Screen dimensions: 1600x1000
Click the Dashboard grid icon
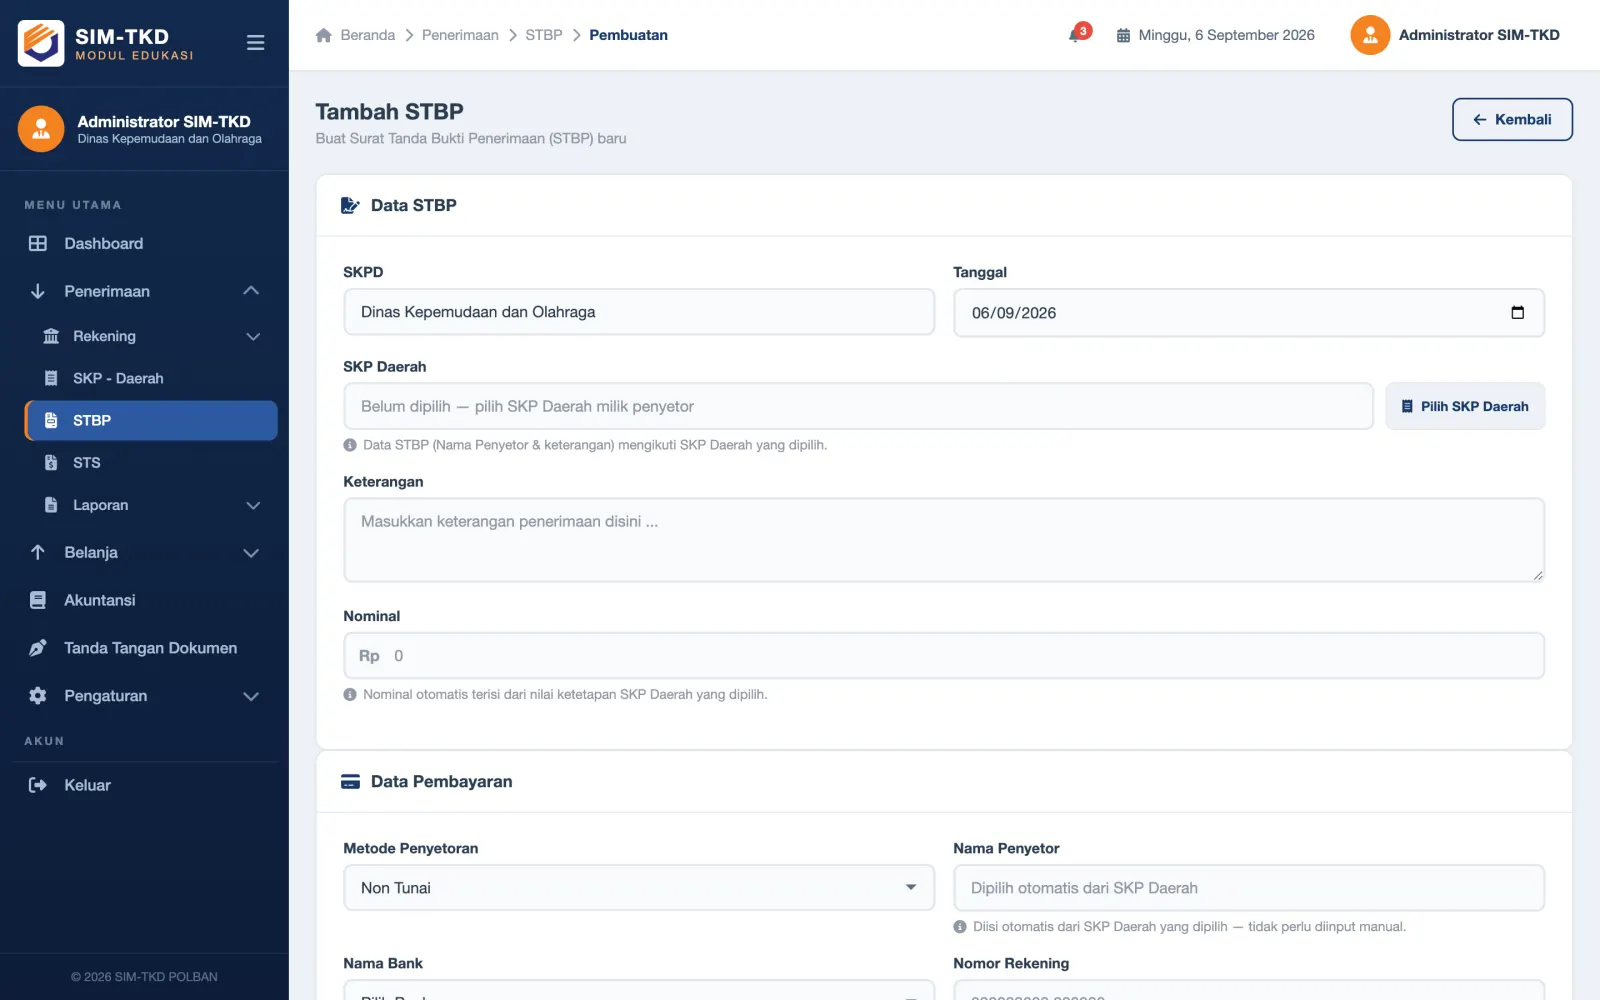(x=38, y=243)
